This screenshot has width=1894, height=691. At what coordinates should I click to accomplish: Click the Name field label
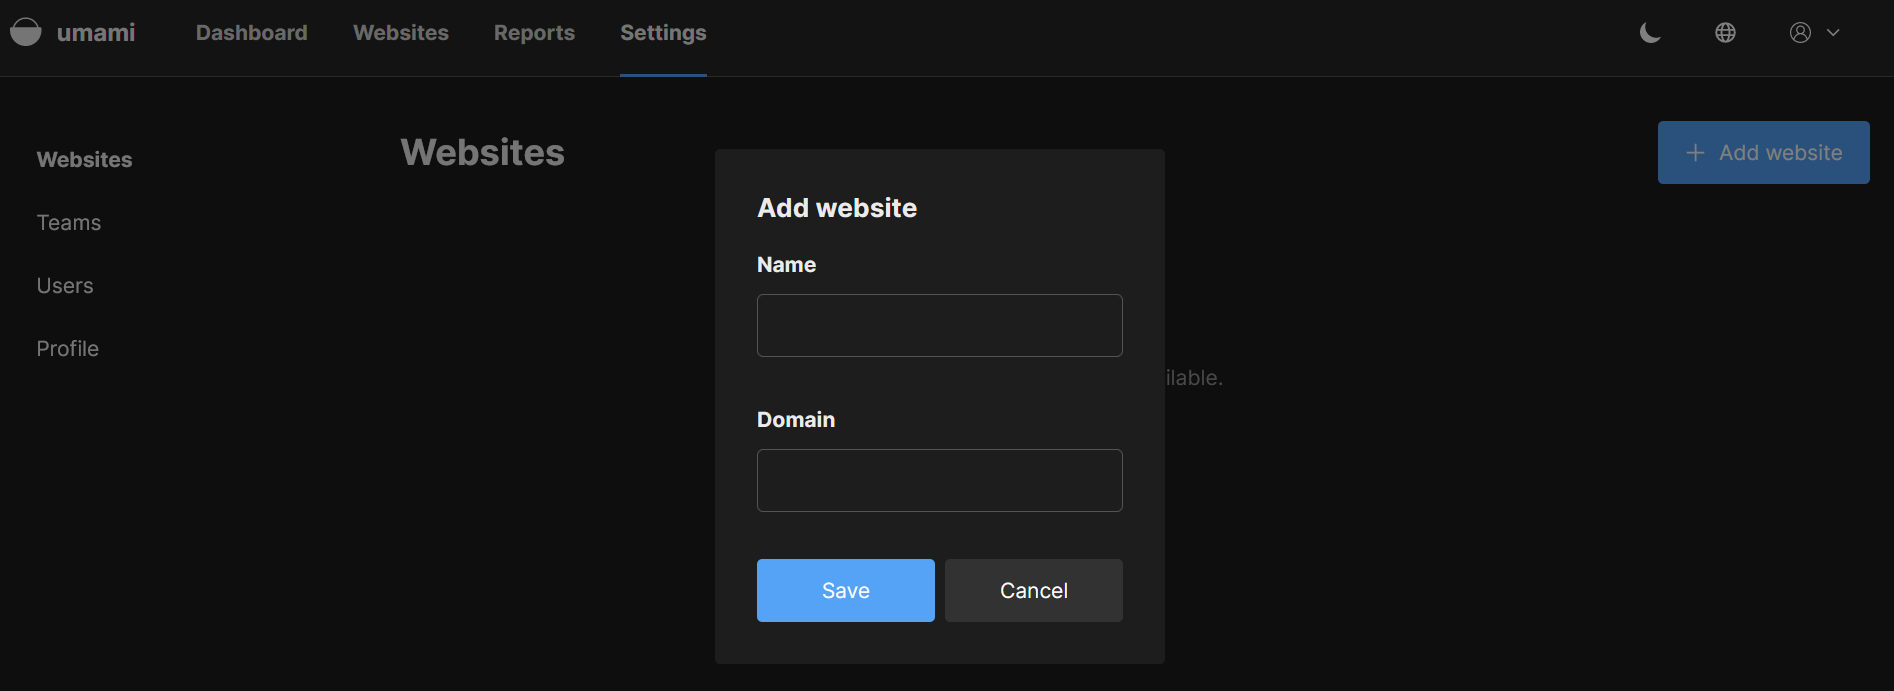786,265
